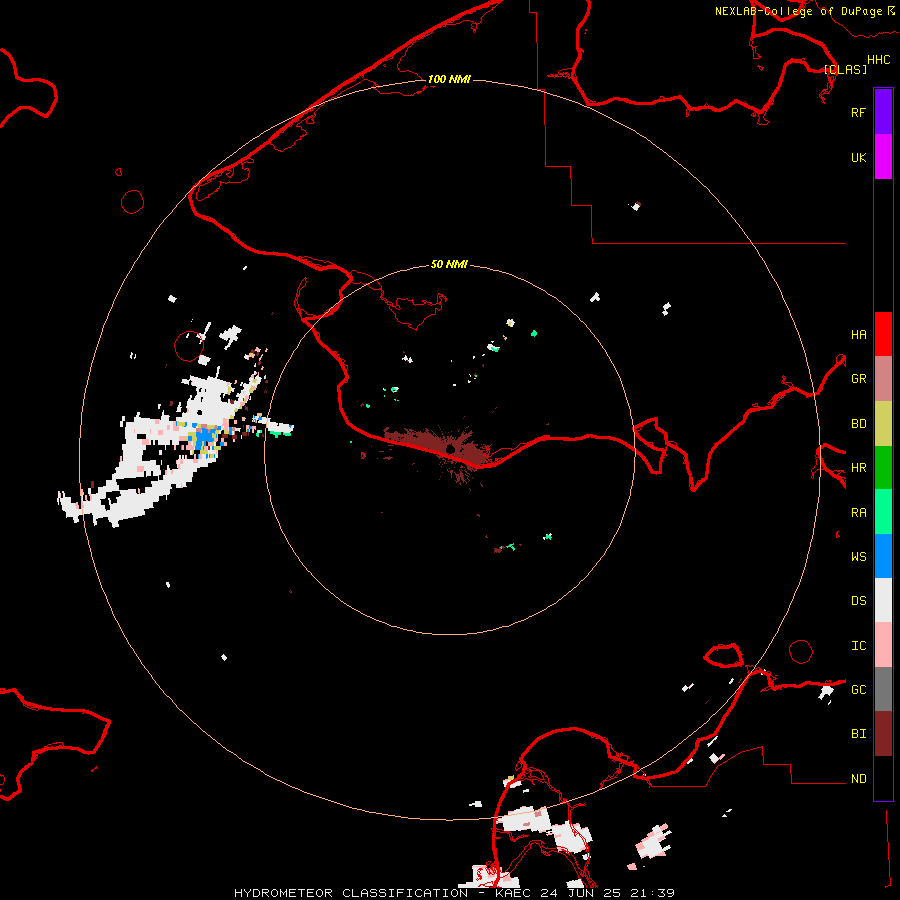Click the BD legend label
The image size is (900, 900).
(858, 424)
